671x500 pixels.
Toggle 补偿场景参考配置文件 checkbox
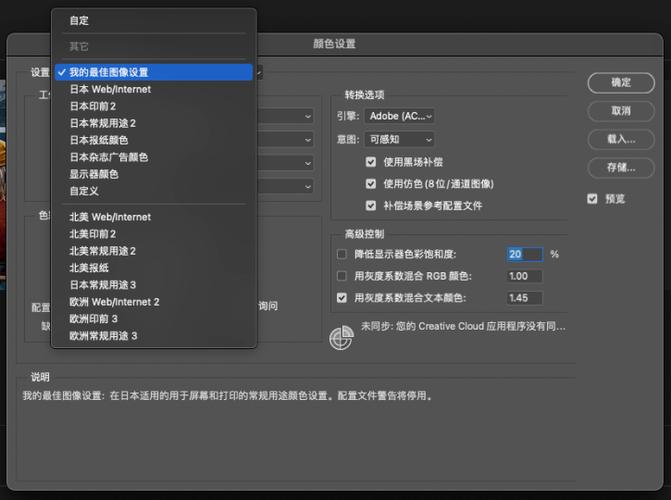(371, 205)
